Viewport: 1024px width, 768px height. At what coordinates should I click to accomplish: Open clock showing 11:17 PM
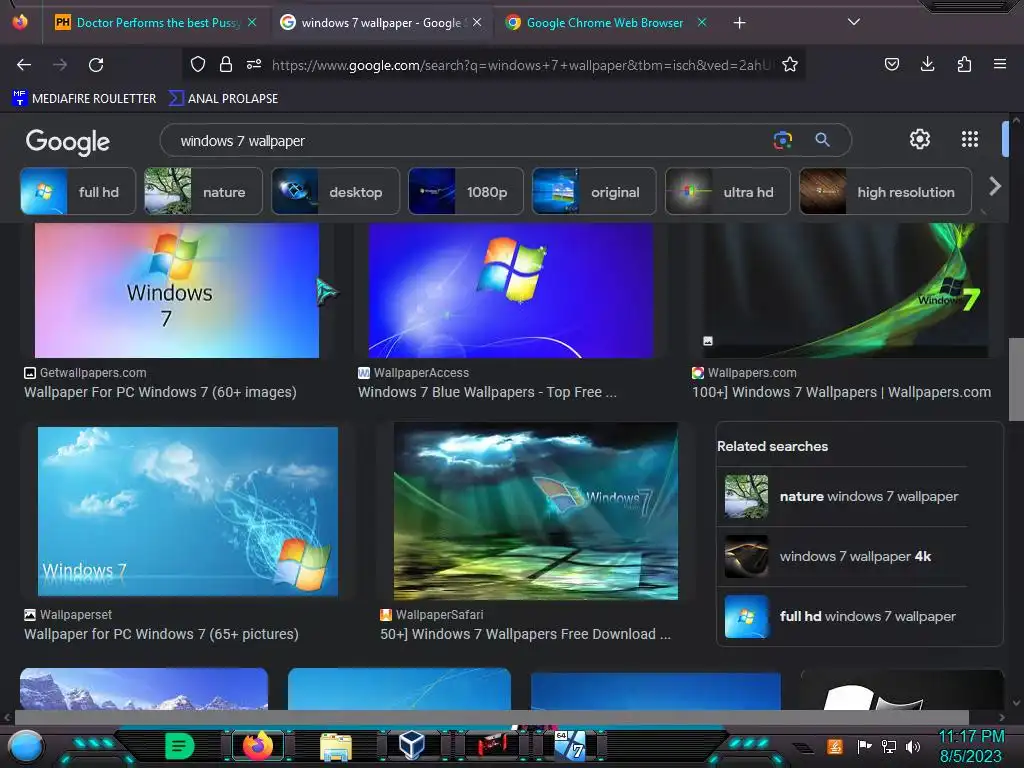(x=971, y=746)
